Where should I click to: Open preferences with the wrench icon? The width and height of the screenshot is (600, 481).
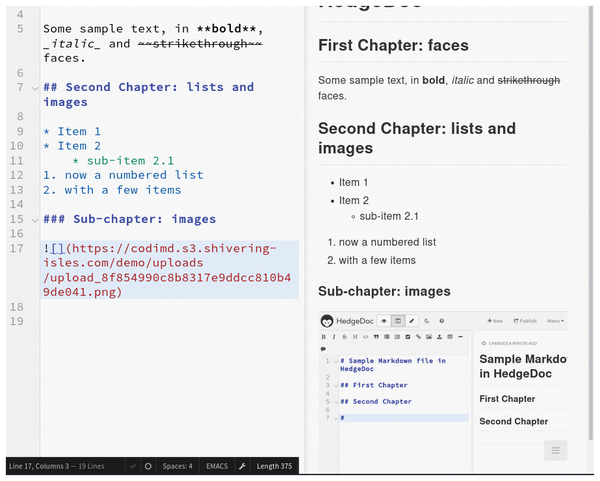[x=242, y=466]
